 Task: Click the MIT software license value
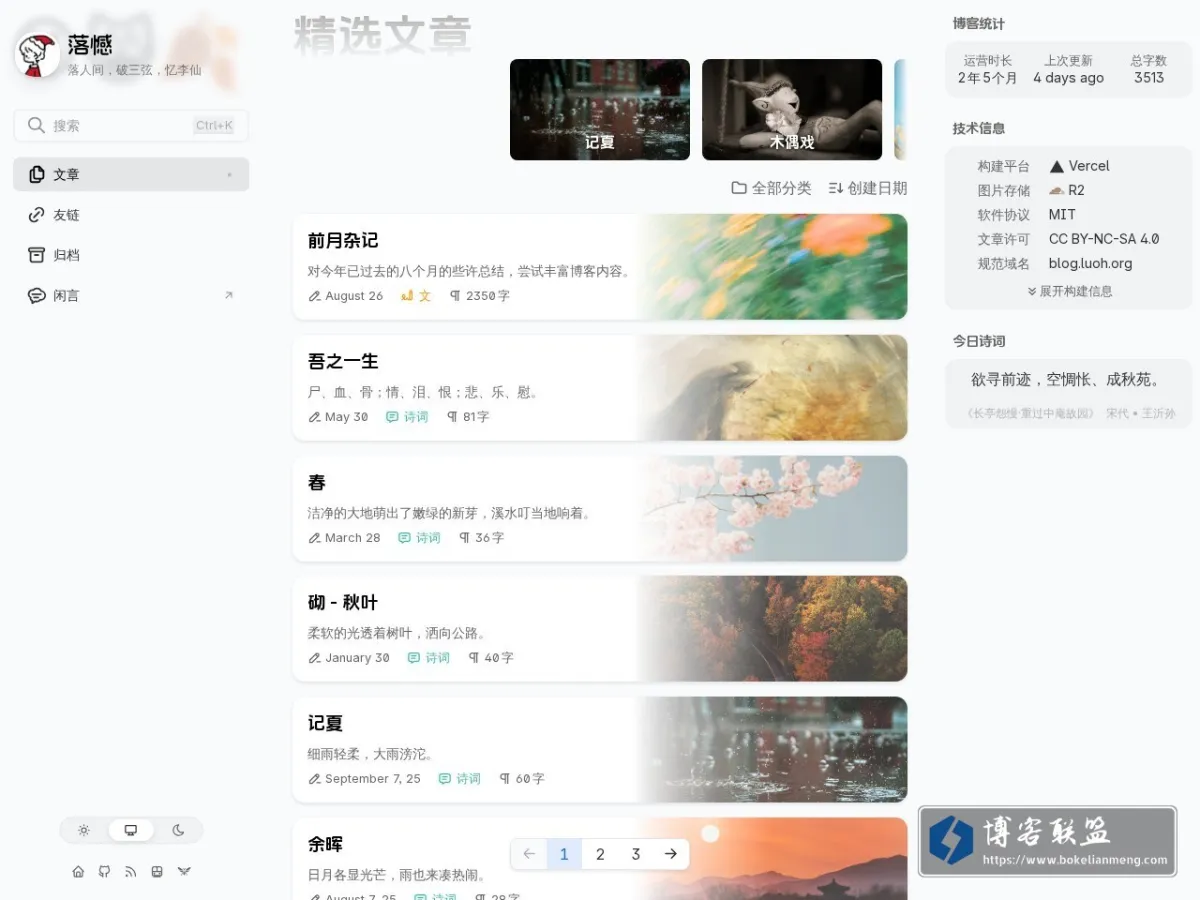tap(1062, 215)
